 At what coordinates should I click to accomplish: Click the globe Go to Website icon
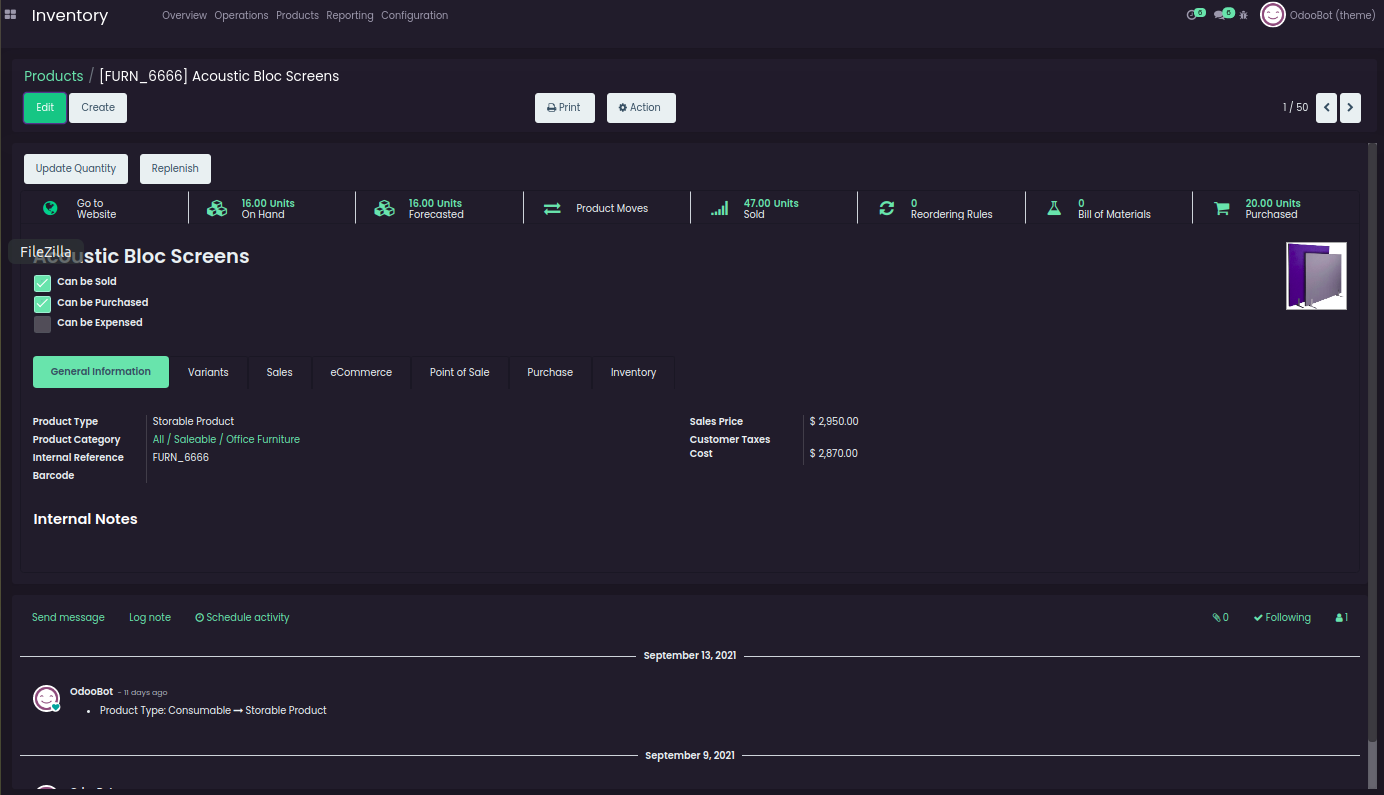(50, 208)
